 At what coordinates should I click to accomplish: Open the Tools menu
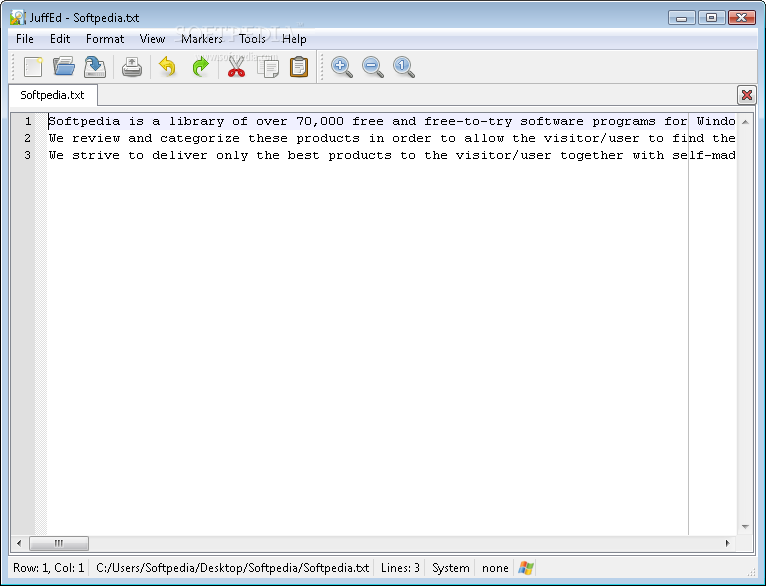click(x=252, y=39)
